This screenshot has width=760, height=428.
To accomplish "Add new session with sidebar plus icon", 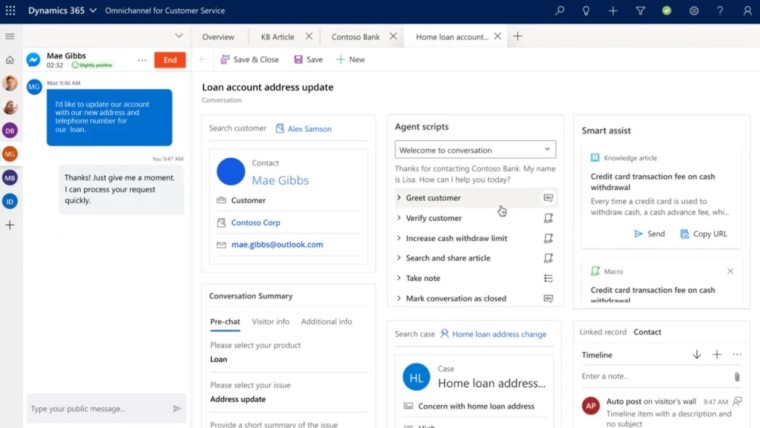I will click(x=10, y=225).
